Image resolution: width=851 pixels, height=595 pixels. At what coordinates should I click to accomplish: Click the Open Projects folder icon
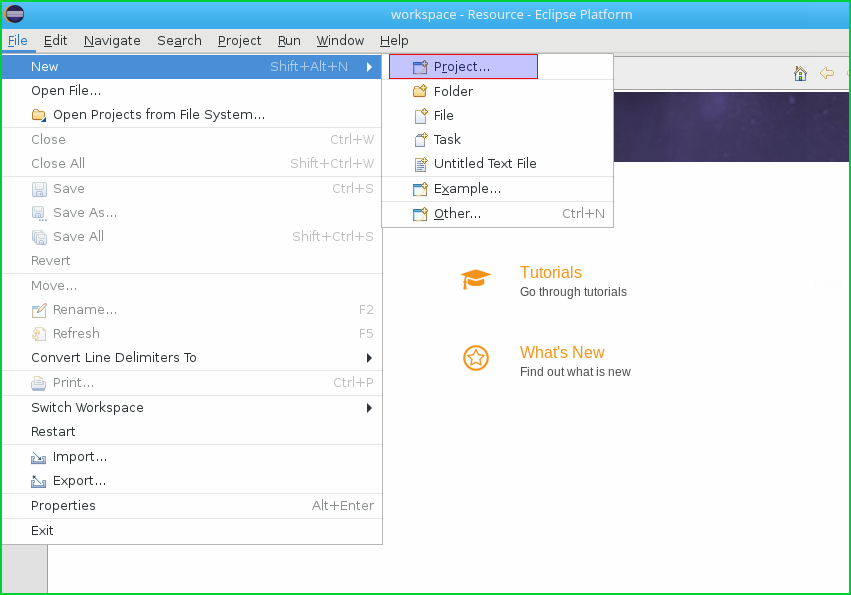point(39,115)
